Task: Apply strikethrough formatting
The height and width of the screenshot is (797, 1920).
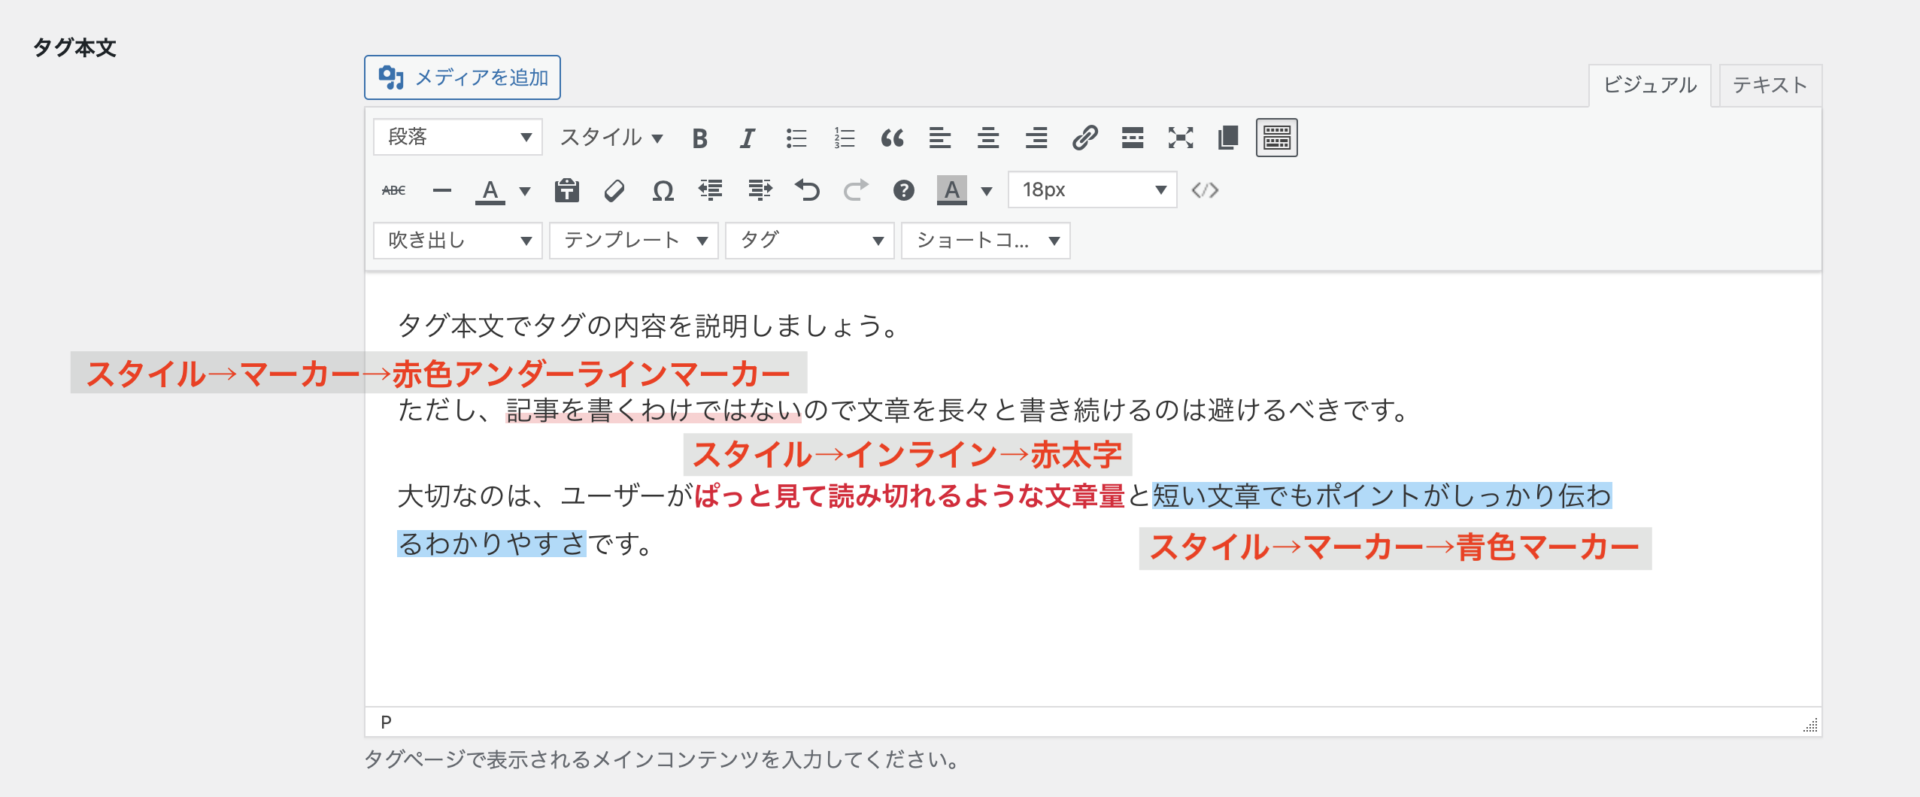Action: [394, 190]
